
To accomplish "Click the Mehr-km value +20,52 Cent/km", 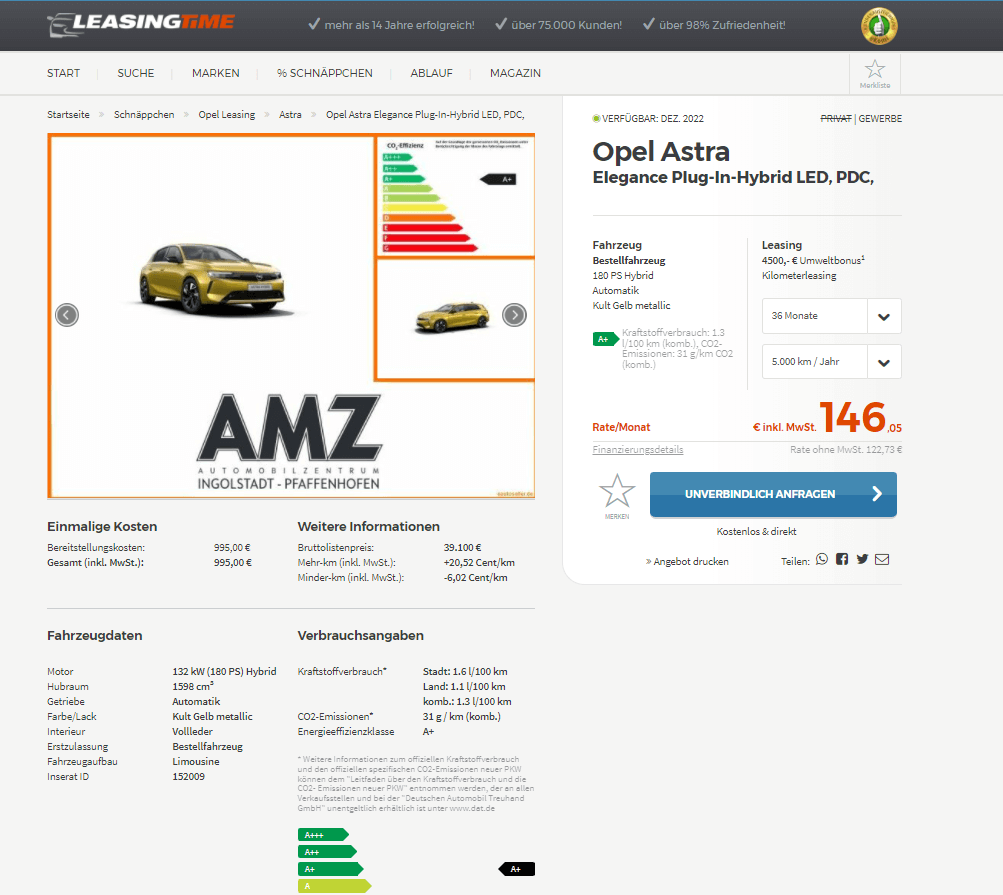I will (x=479, y=562).
